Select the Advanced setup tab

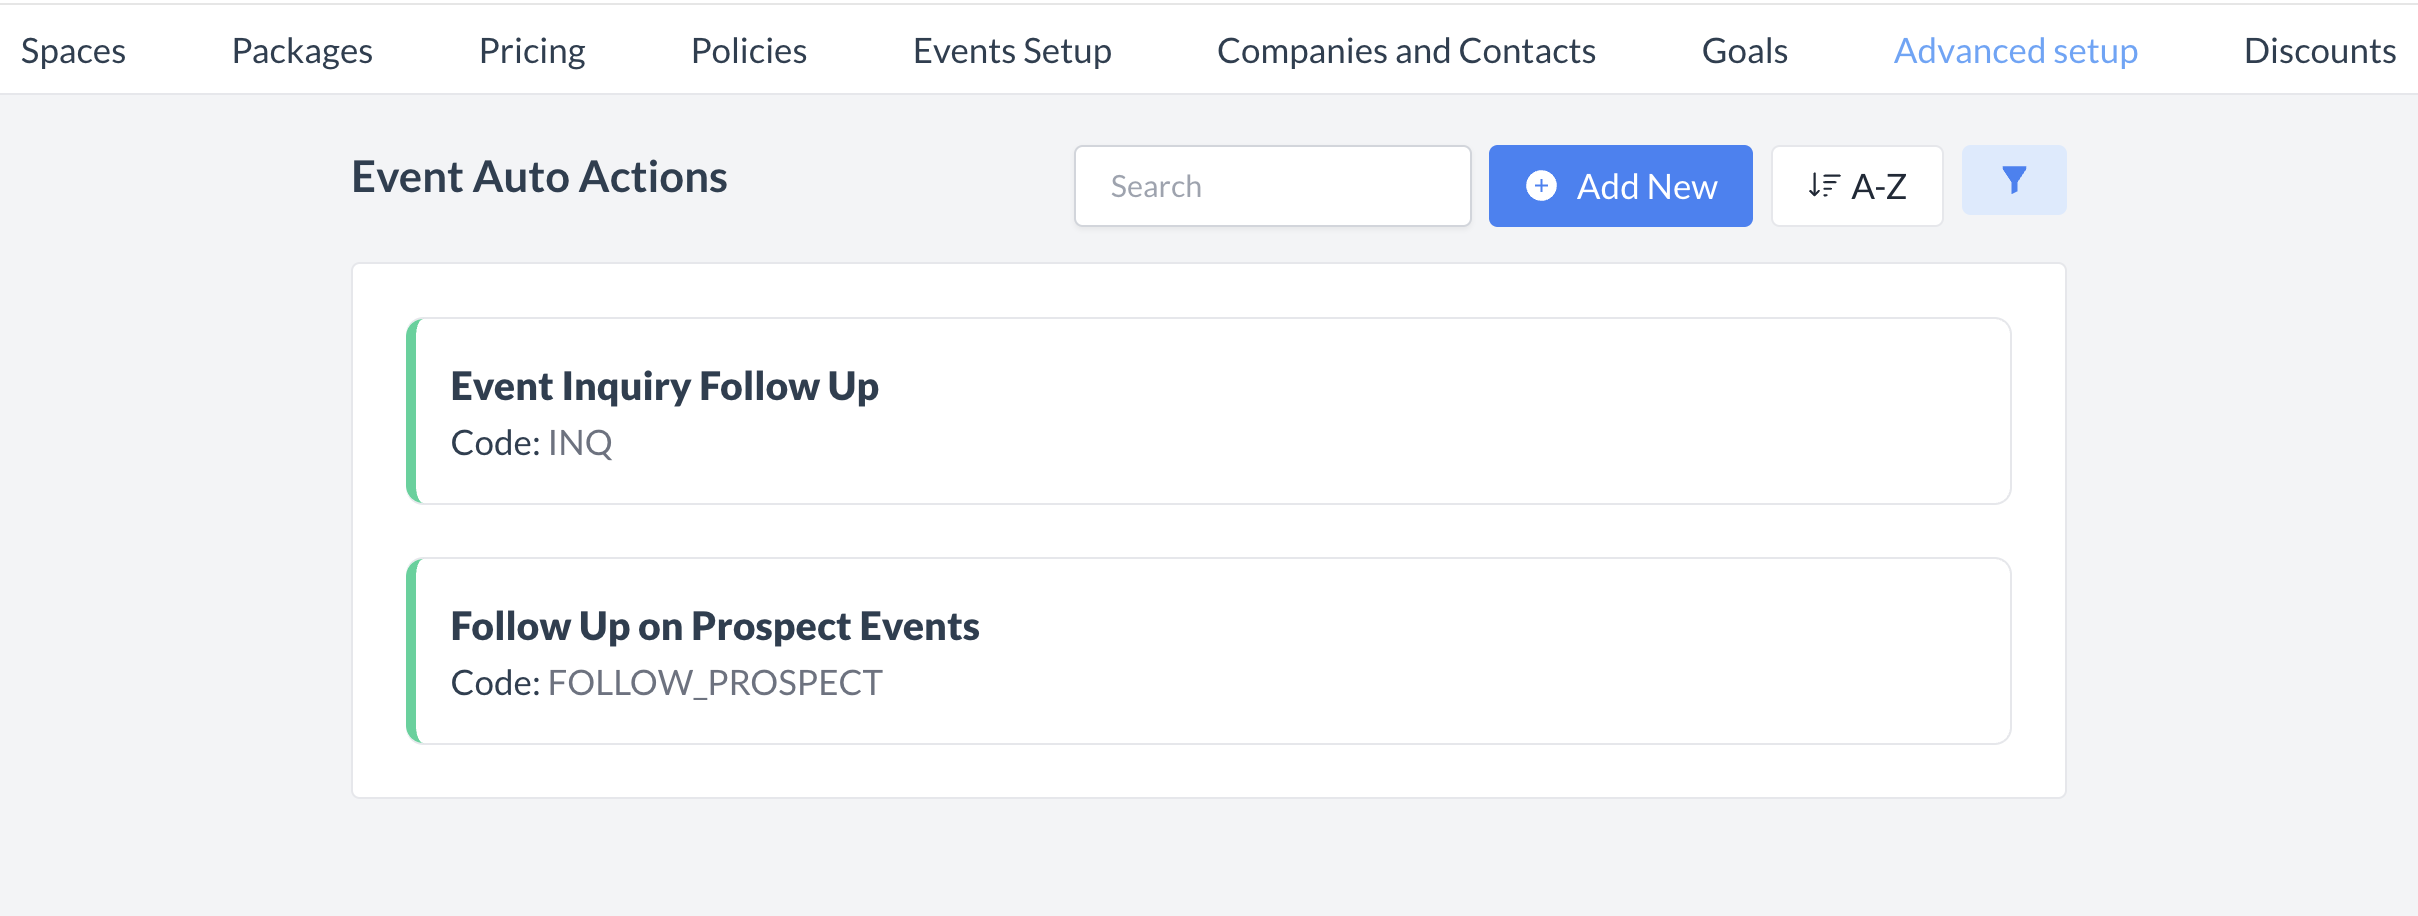tap(2016, 49)
